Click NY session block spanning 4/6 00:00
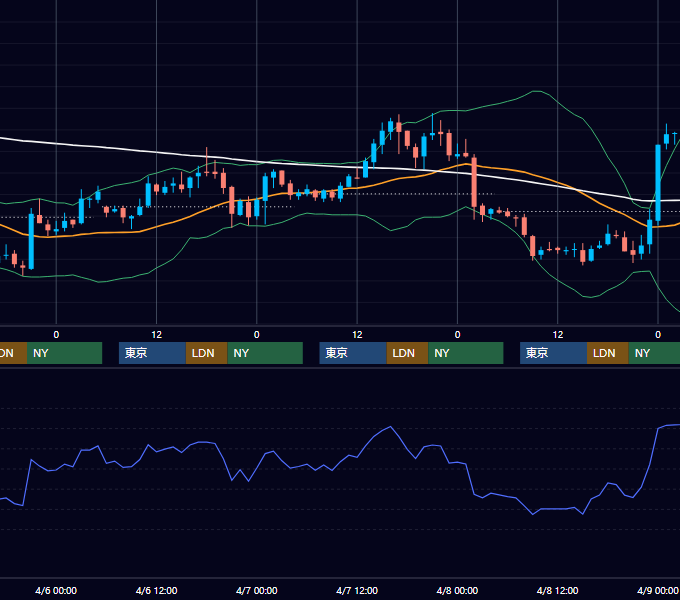The width and height of the screenshot is (680, 600). [64, 353]
